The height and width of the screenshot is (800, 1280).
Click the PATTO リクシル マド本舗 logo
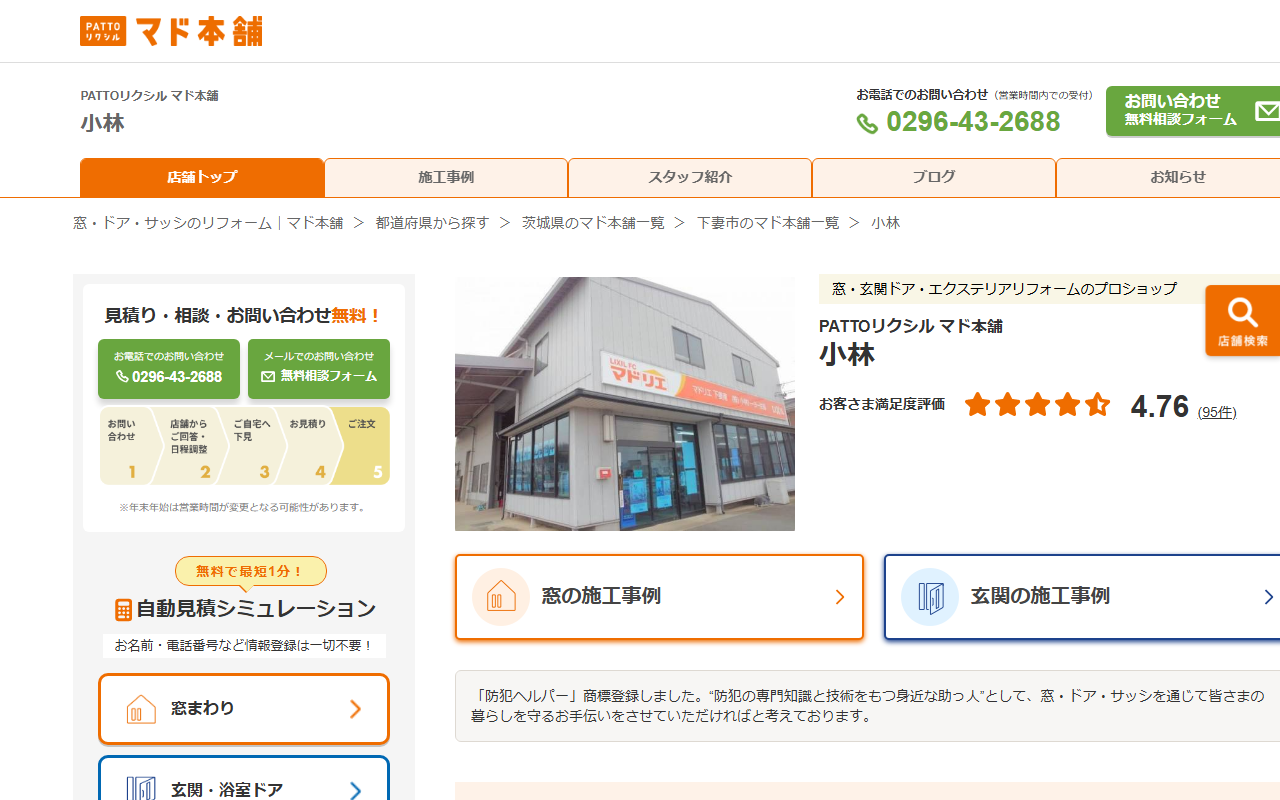(x=171, y=31)
